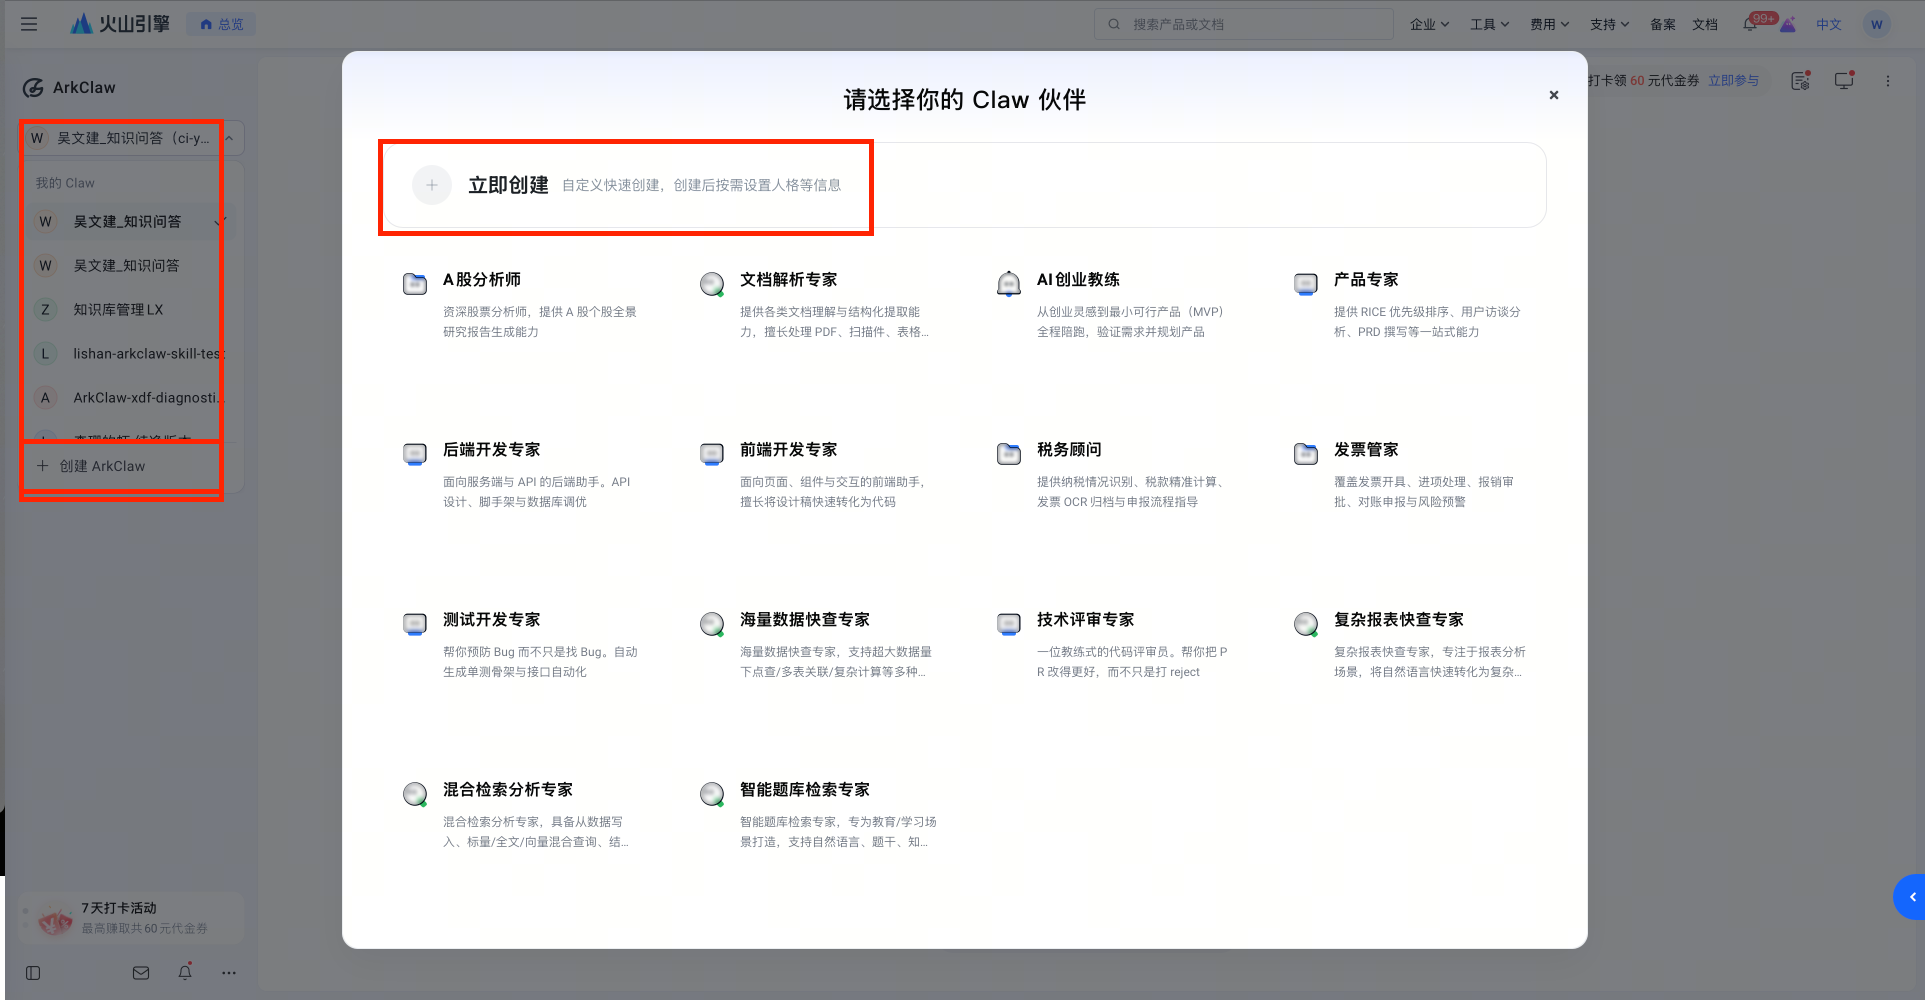Viewport: 1925px width, 1000px height.
Task: Pick the 混合检索分析专家 icon
Action: pyautogui.click(x=415, y=794)
